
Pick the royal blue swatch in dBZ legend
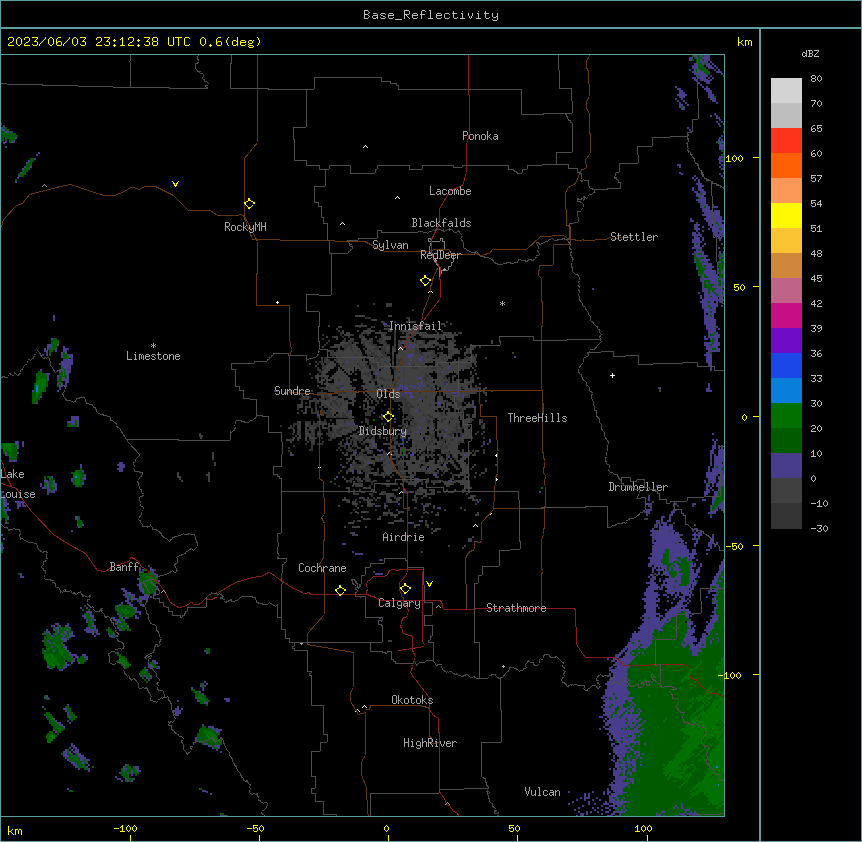786,365
